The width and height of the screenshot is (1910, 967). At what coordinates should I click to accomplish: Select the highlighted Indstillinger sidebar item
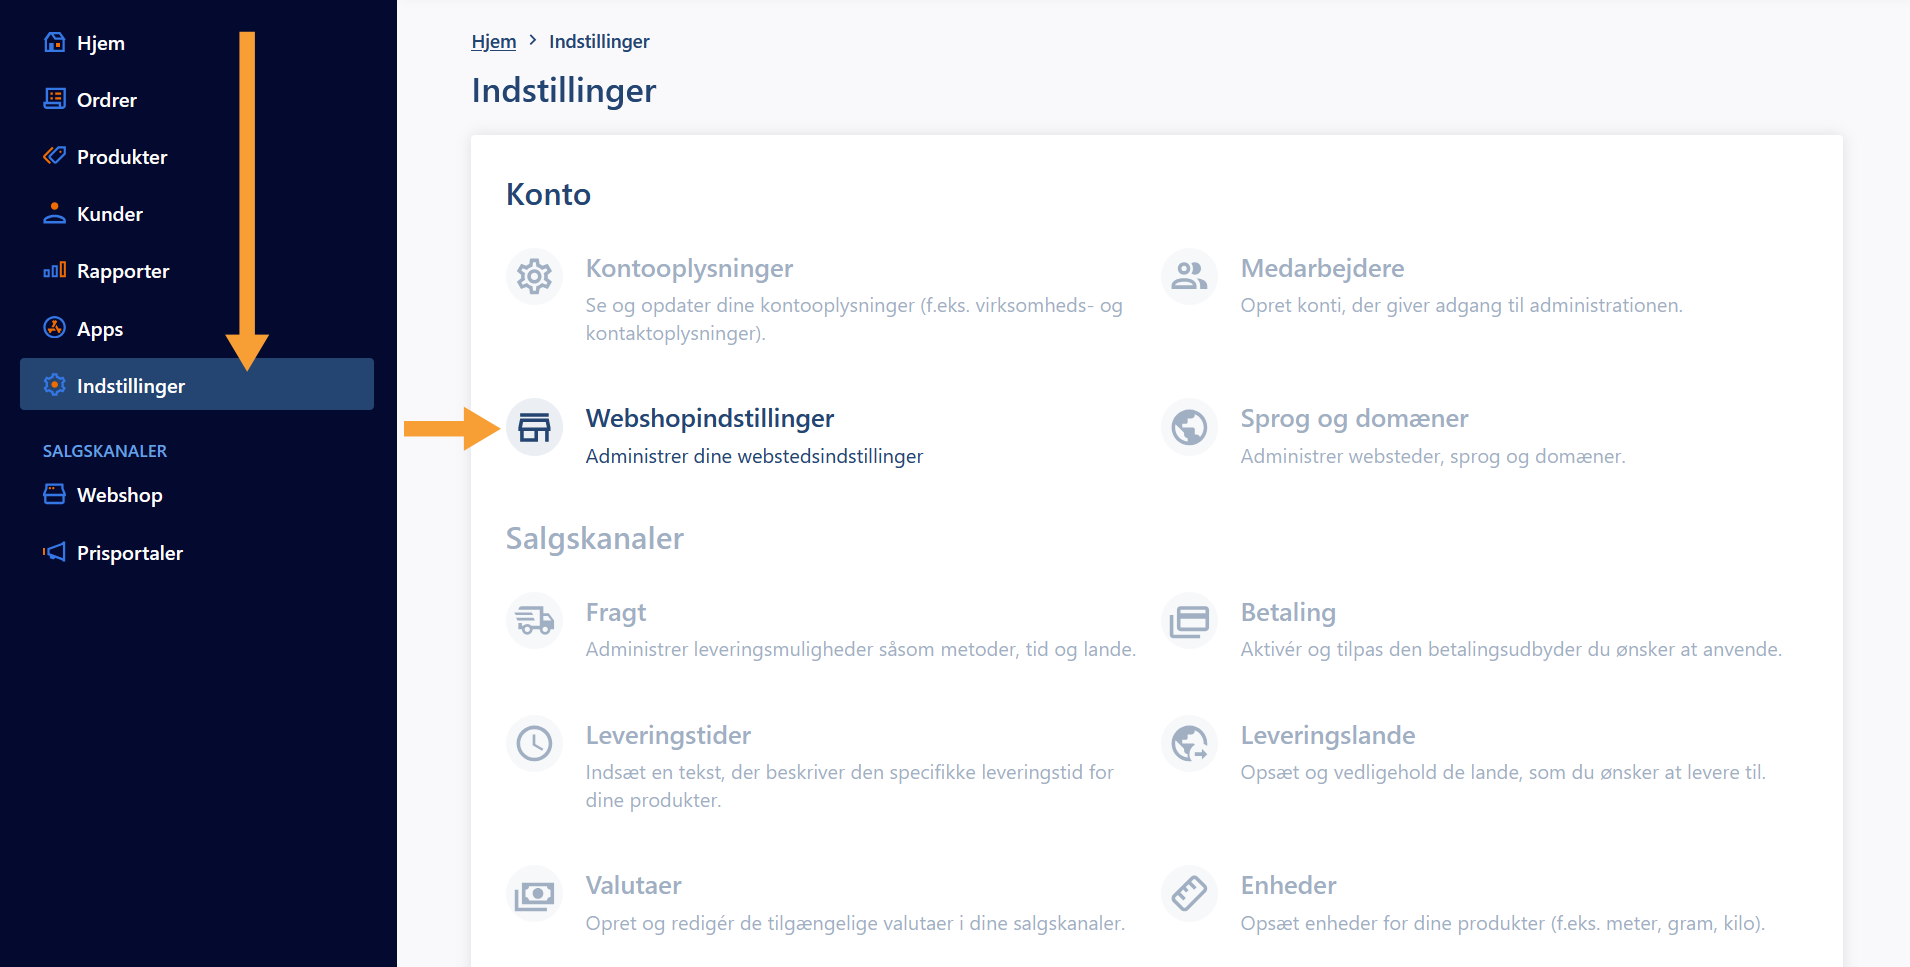130,386
